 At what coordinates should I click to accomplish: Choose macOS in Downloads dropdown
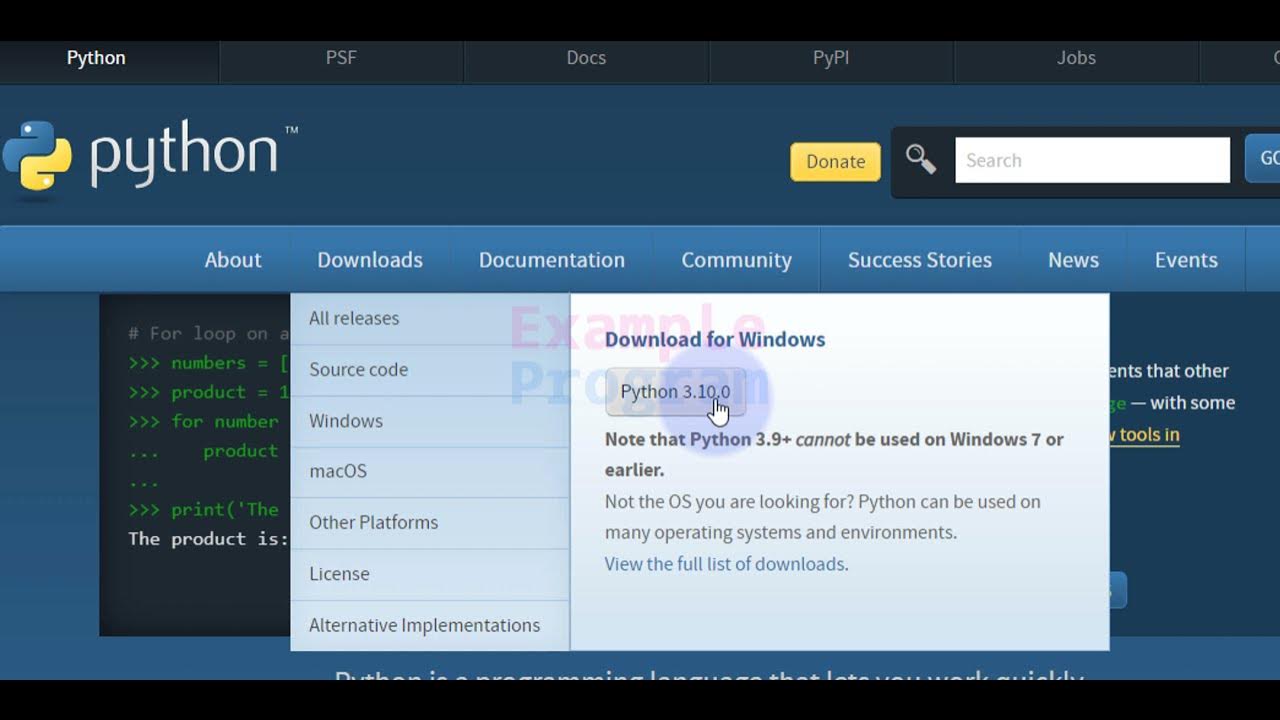pos(430,471)
